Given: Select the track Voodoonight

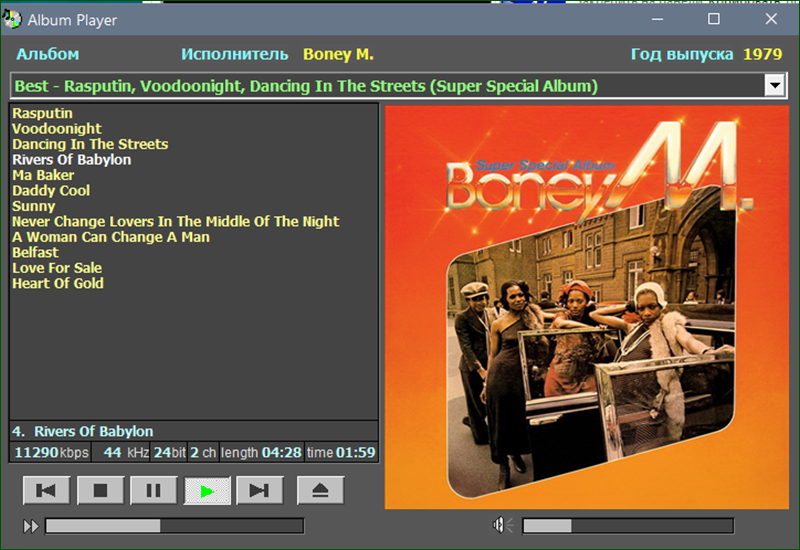Looking at the screenshot, I should pos(57,129).
